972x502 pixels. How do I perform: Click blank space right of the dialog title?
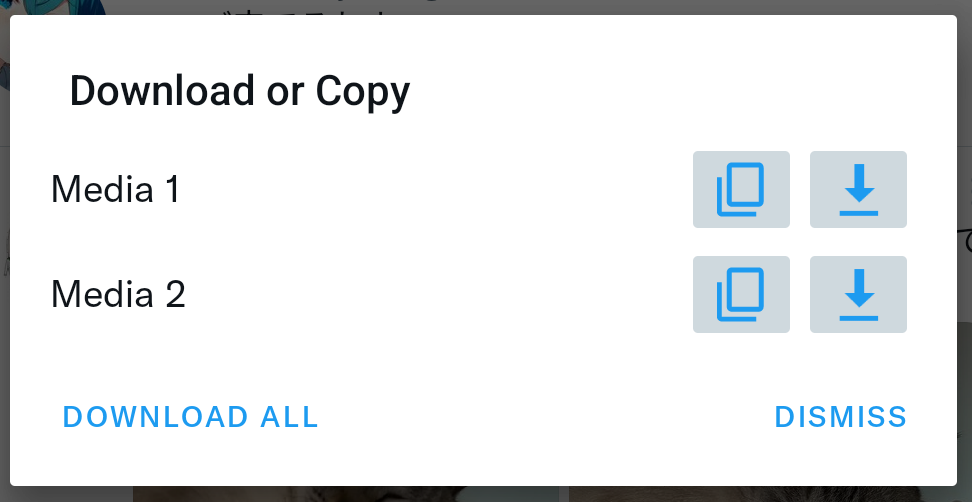pyautogui.click(x=682, y=91)
